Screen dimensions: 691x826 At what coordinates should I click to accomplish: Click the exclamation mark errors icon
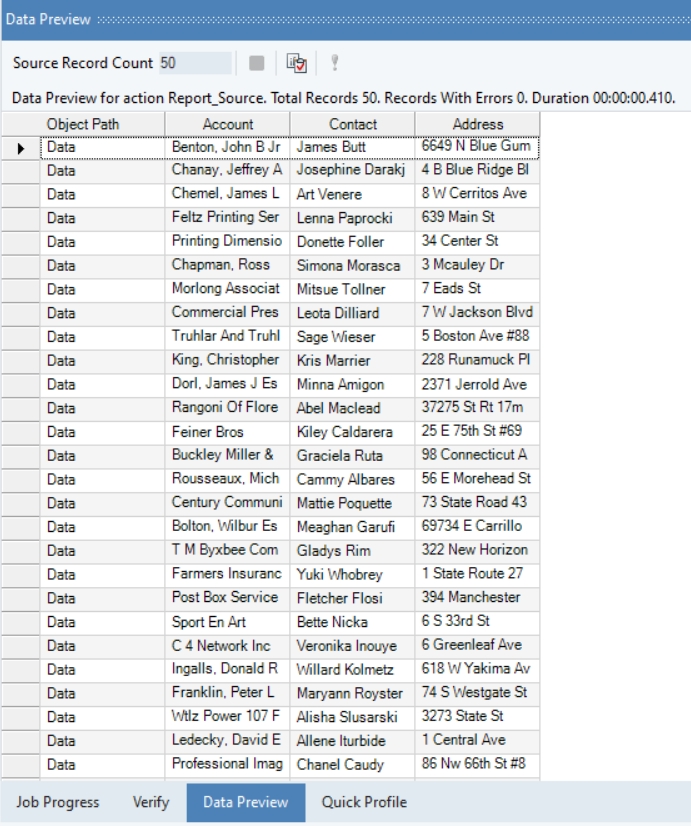(x=335, y=63)
